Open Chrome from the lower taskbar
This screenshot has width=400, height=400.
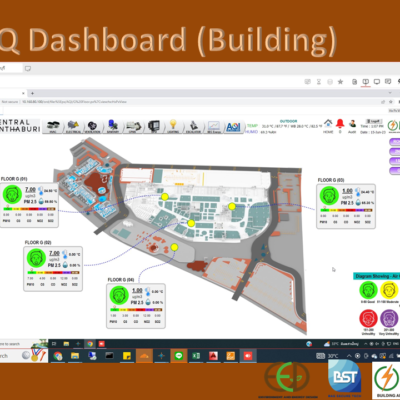click(x=58, y=356)
